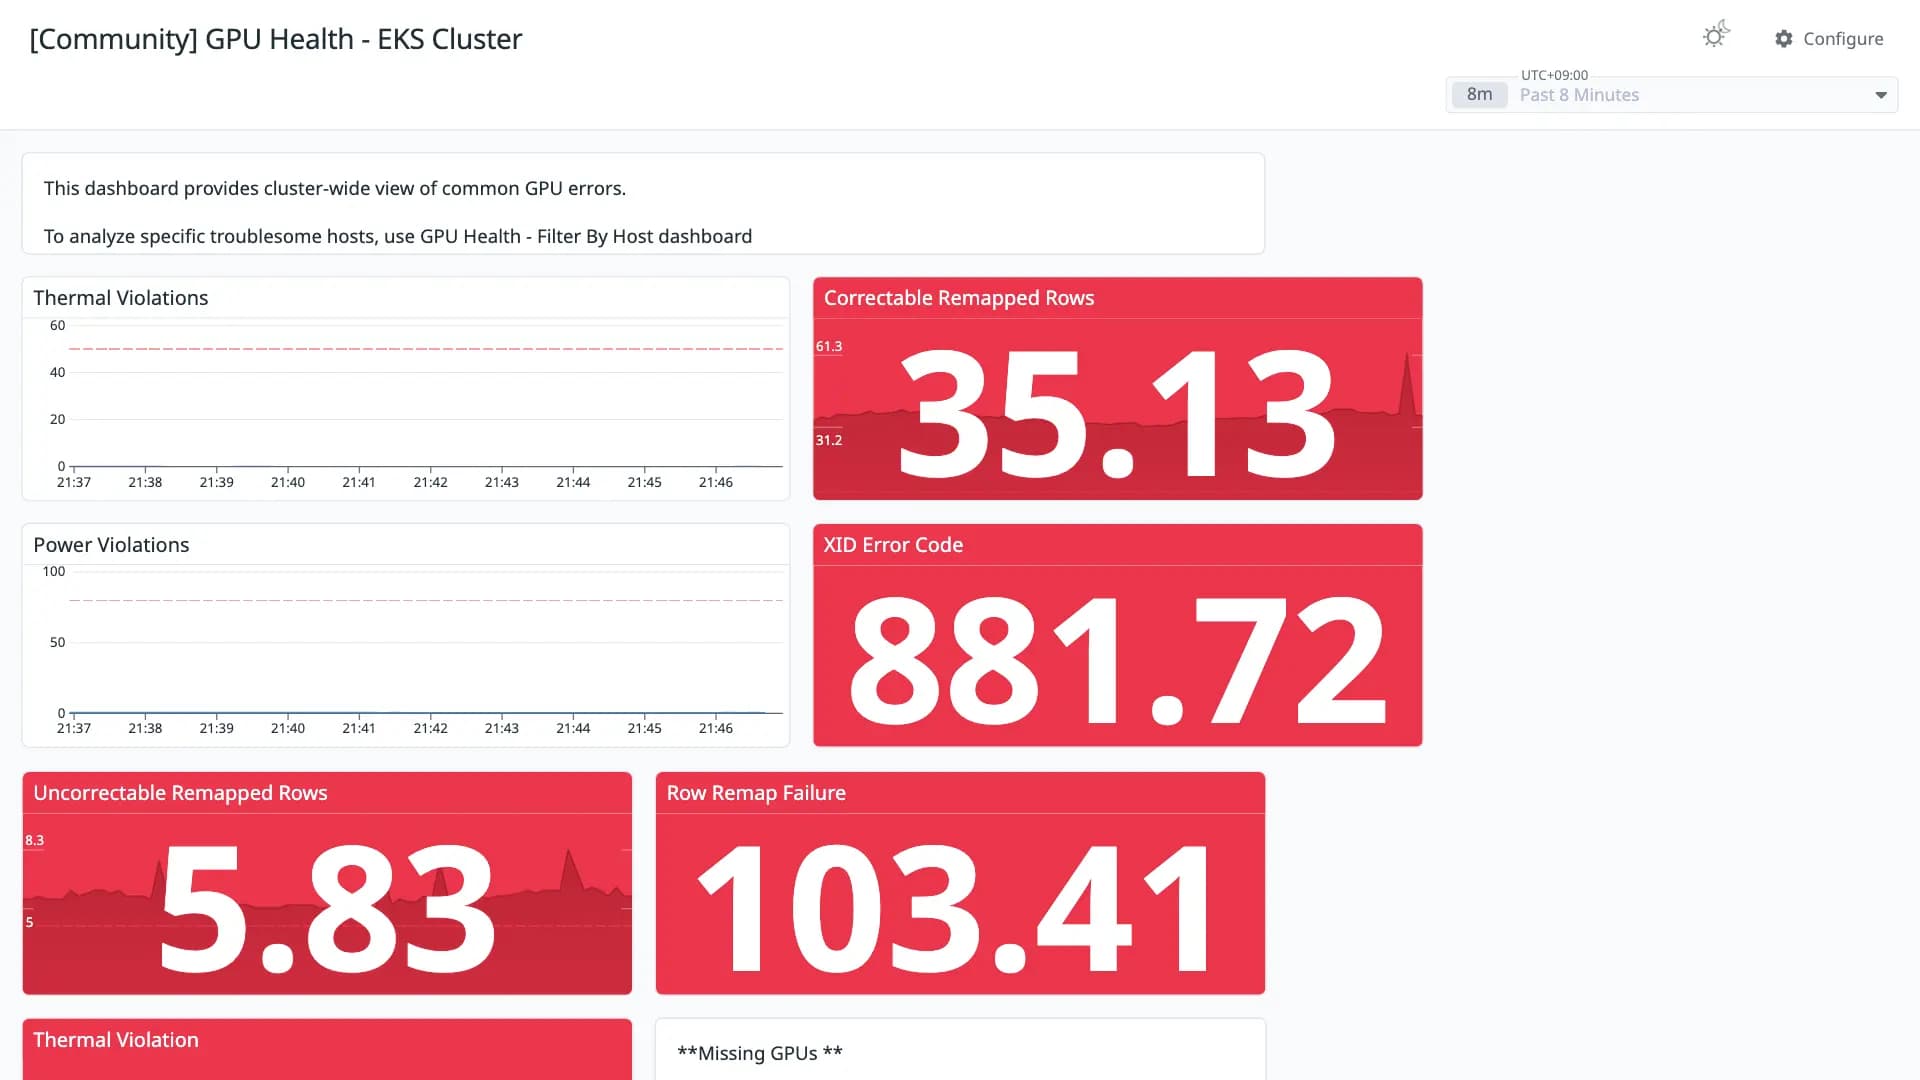Screen dimensions: 1920x1080
Task: Click the Correctable Remapped Rows widget title
Action: pyautogui.click(x=959, y=298)
